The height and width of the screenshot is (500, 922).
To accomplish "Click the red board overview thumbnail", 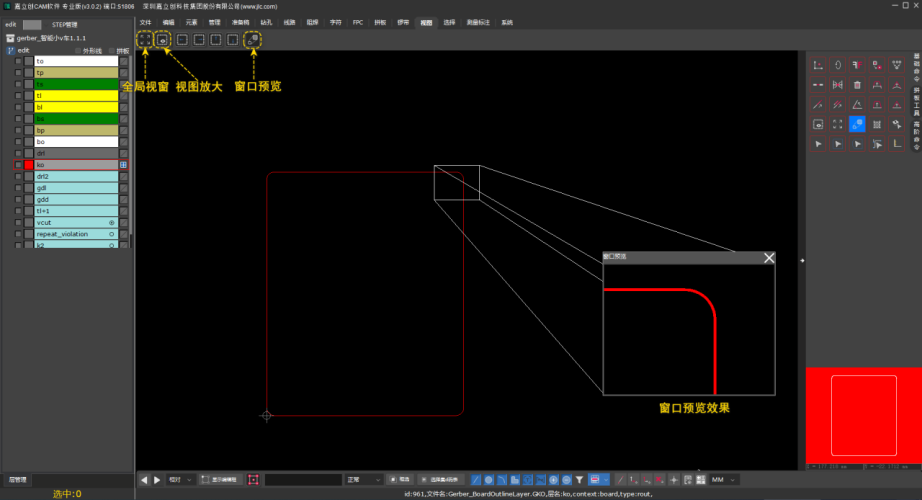I will [x=863, y=415].
